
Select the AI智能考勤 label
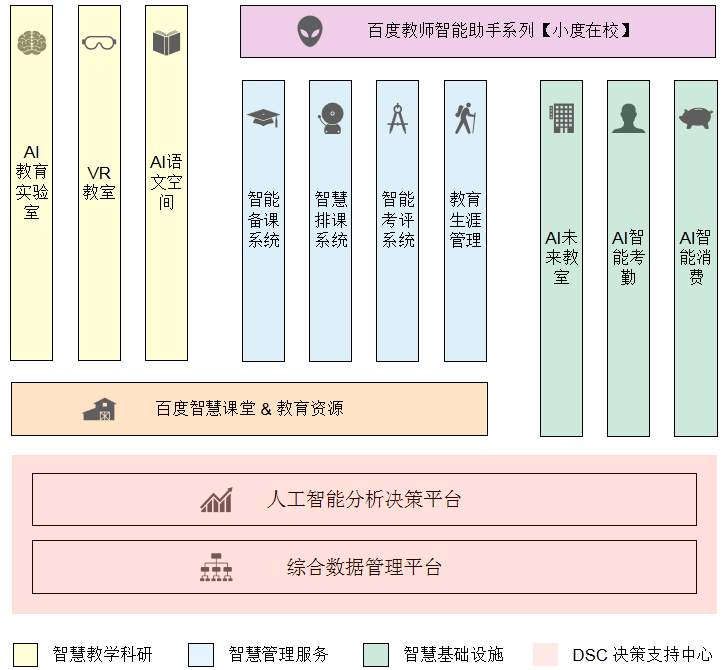pyautogui.click(x=628, y=257)
